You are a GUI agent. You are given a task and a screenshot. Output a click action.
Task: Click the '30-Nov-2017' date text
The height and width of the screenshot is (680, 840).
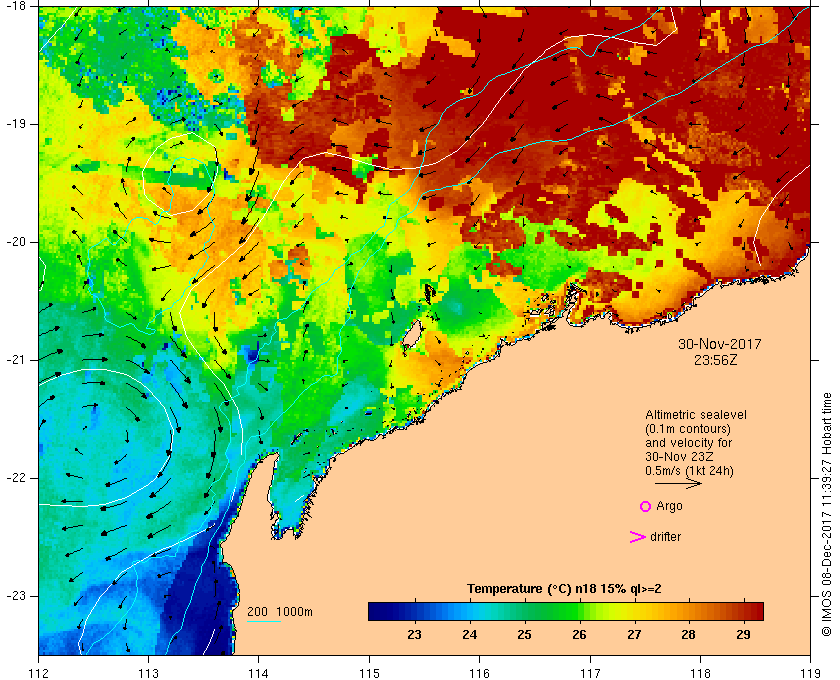719,344
